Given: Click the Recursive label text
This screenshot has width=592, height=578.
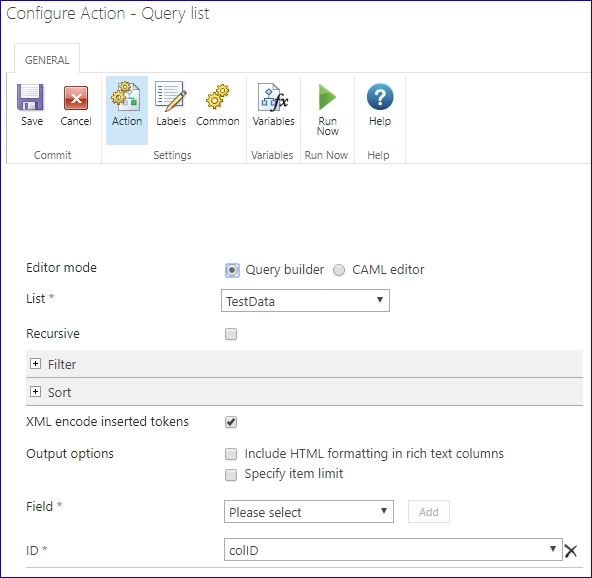Looking at the screenshot, I should coord(53,333).
